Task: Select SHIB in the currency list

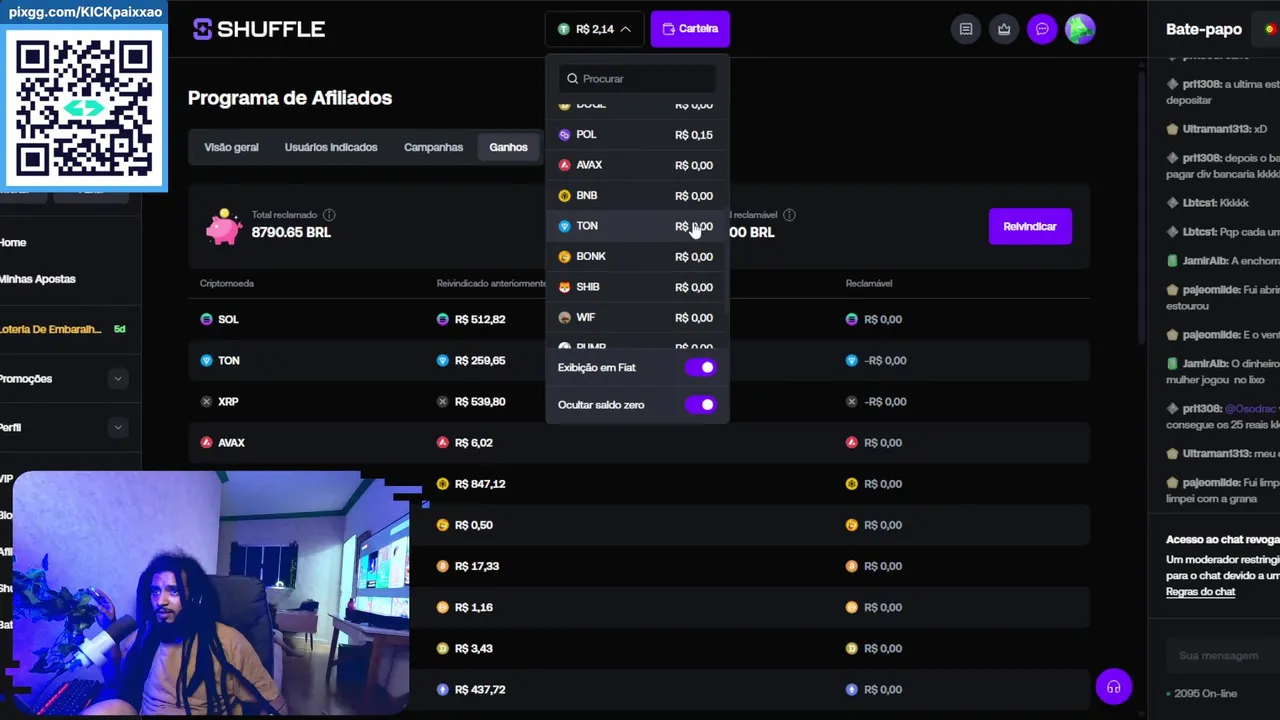Action: (637, 287)
